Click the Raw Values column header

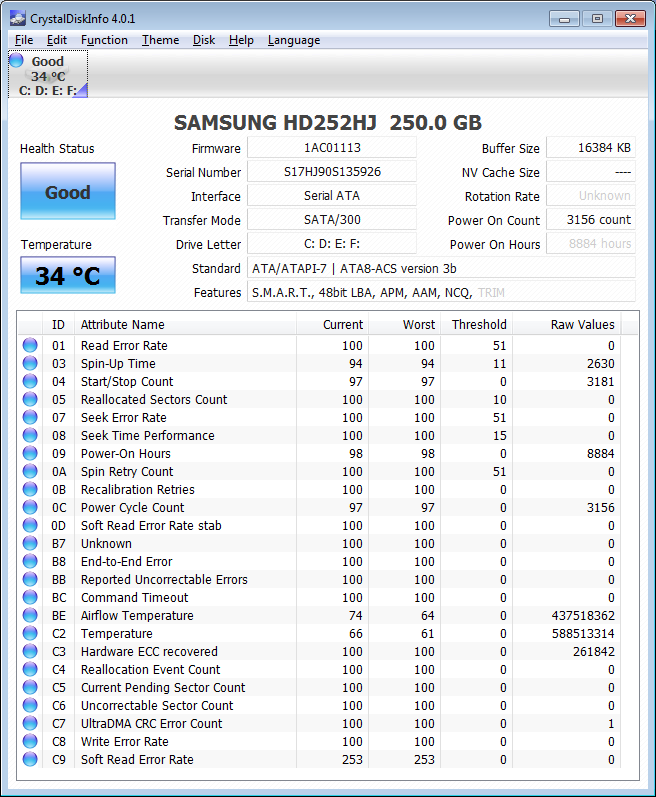[x=567, y=324]
